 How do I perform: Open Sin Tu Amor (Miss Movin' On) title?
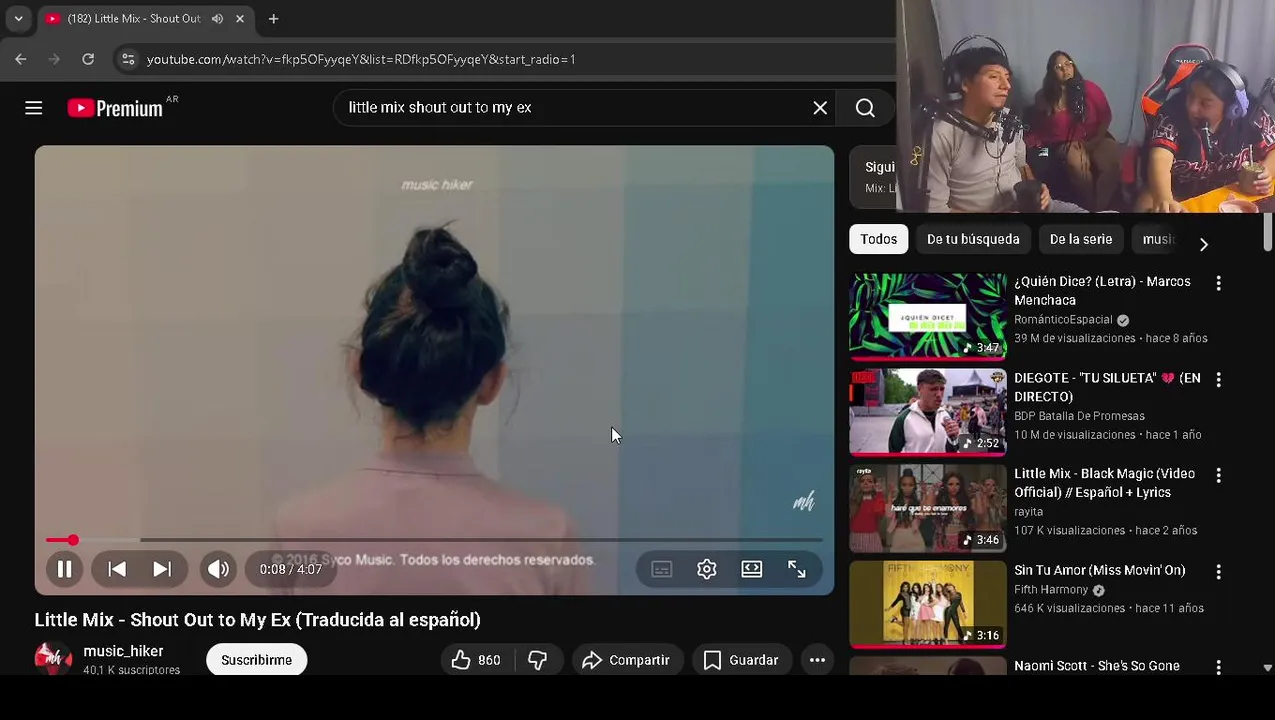point(1099,570)
